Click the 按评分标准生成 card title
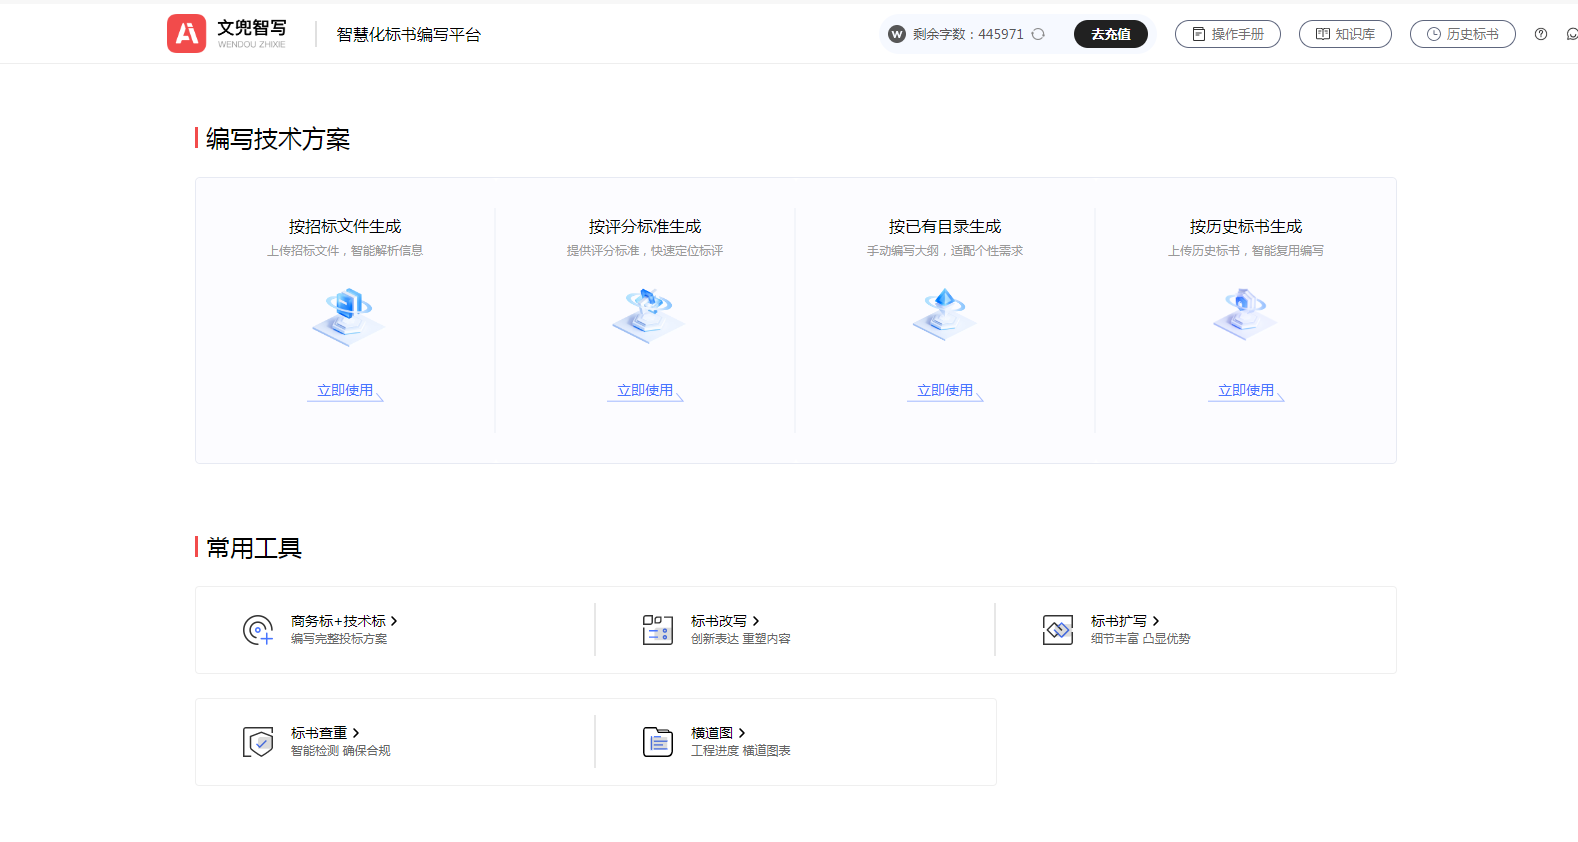The image size is (1578, 842). (x=645, y=227)
